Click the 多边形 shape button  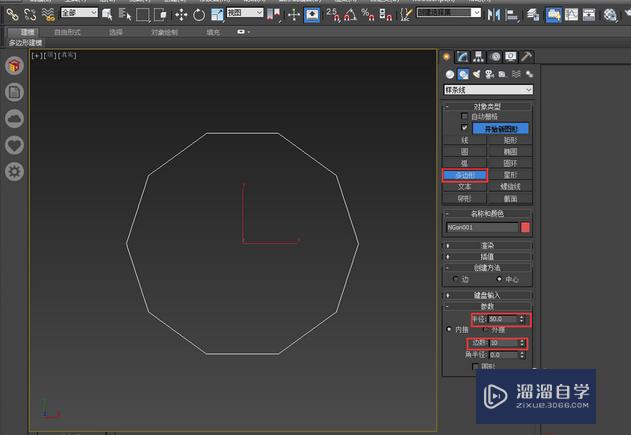(x=465, y=175)
